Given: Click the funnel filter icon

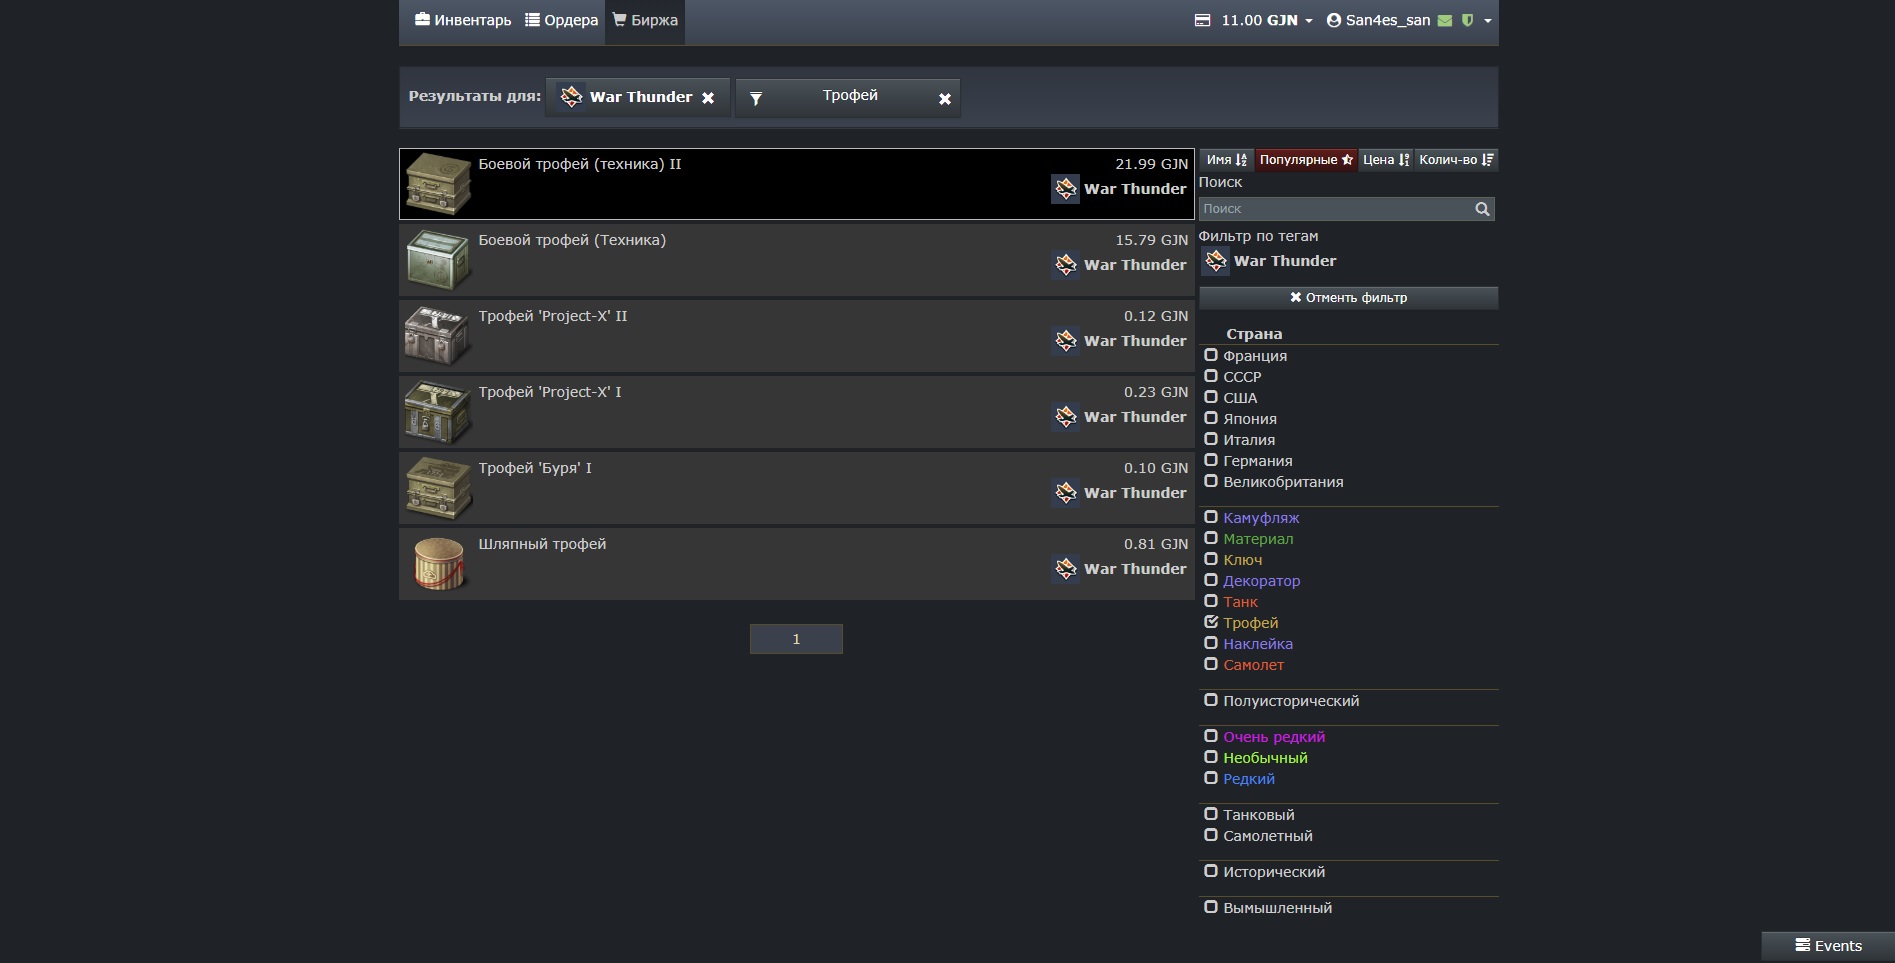Looking at the screenshot, I should (756, 99).
